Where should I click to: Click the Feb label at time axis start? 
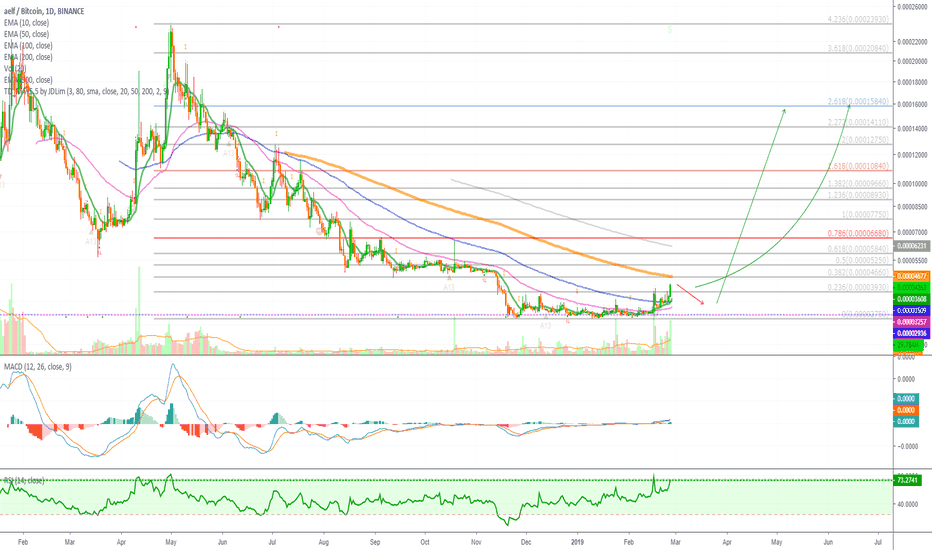click(x=23, y=542)
